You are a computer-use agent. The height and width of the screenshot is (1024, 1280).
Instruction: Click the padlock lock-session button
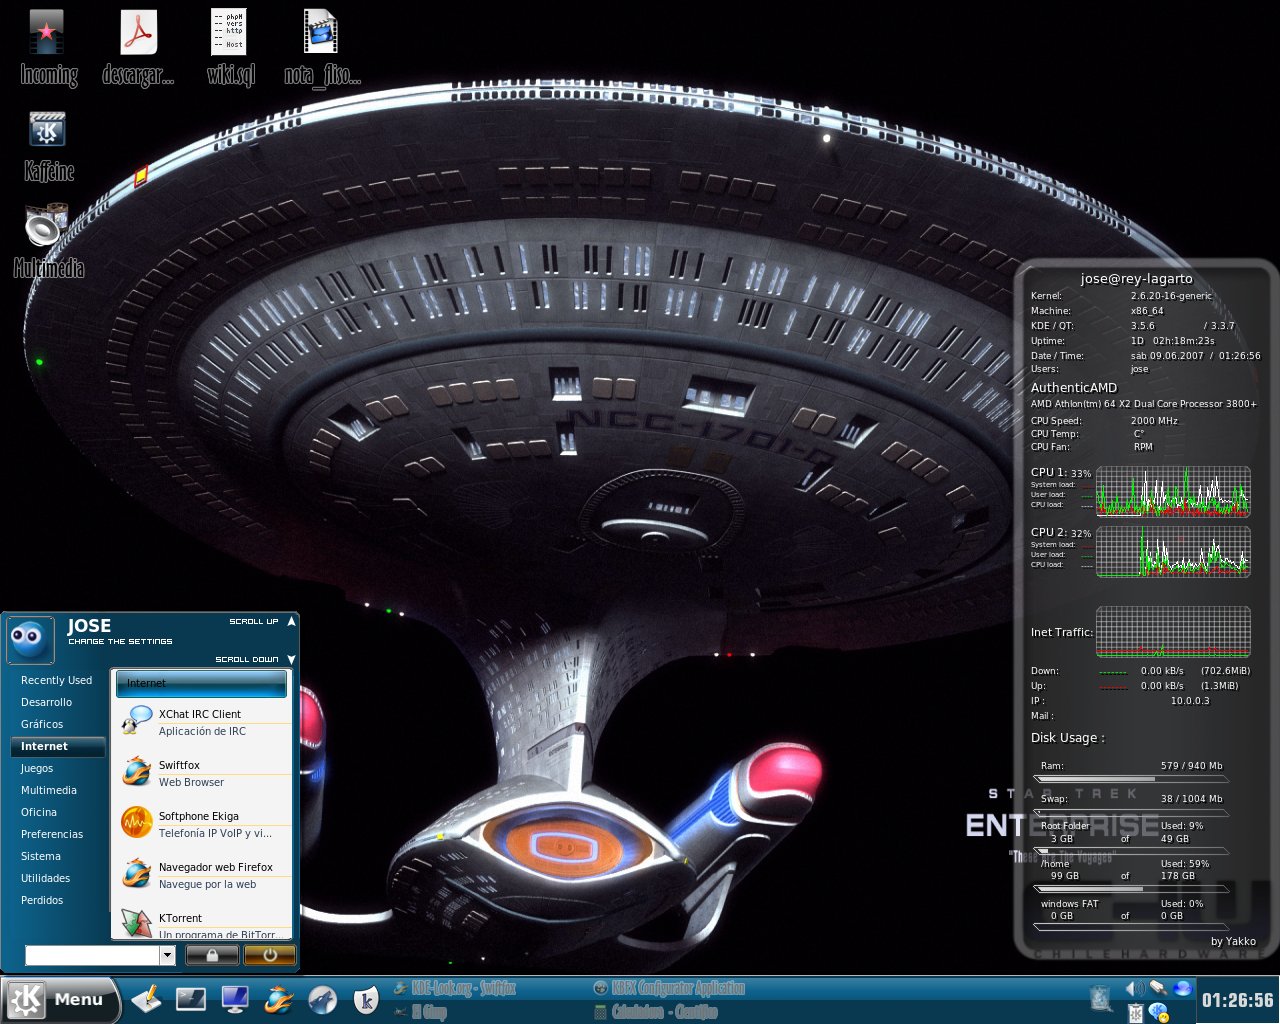(212, 955)
